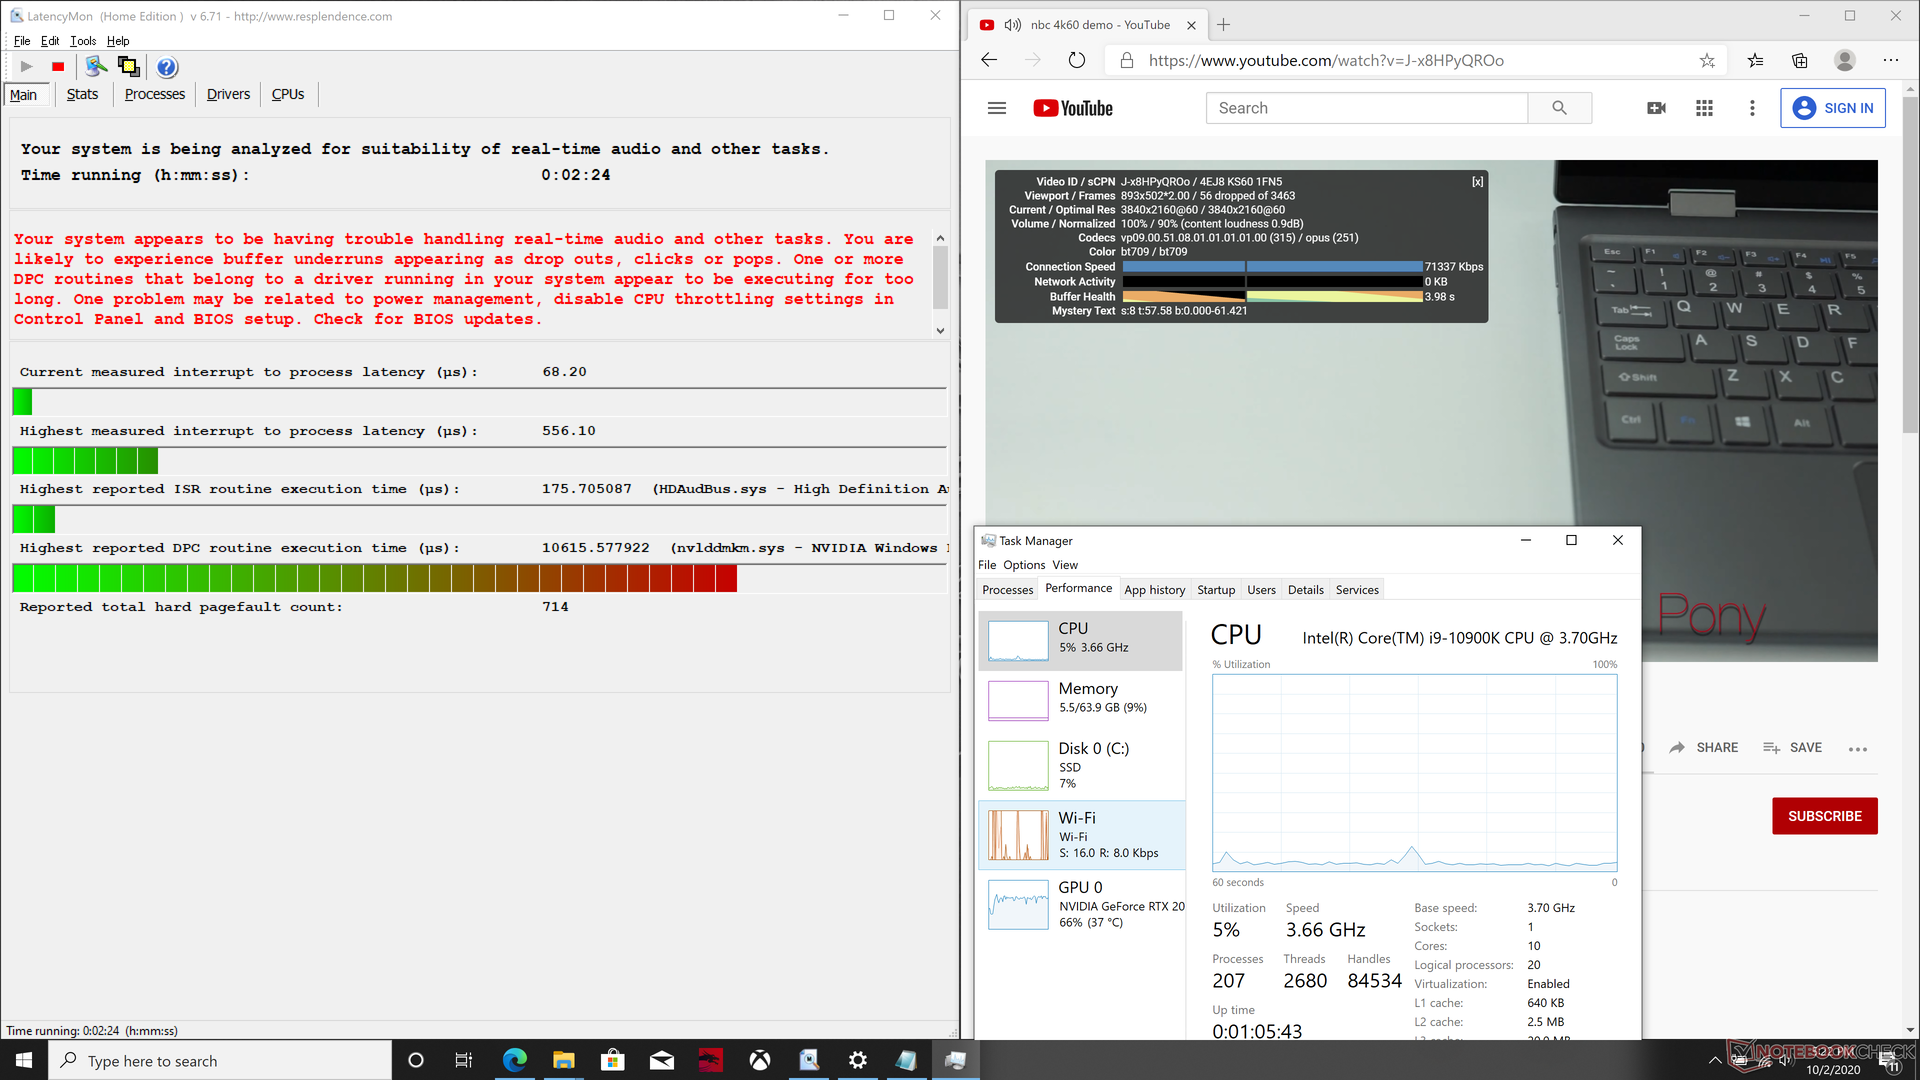Mute the nbc 4k60 demo tab speaker

pyautogui.click(x=1013, y=25)
